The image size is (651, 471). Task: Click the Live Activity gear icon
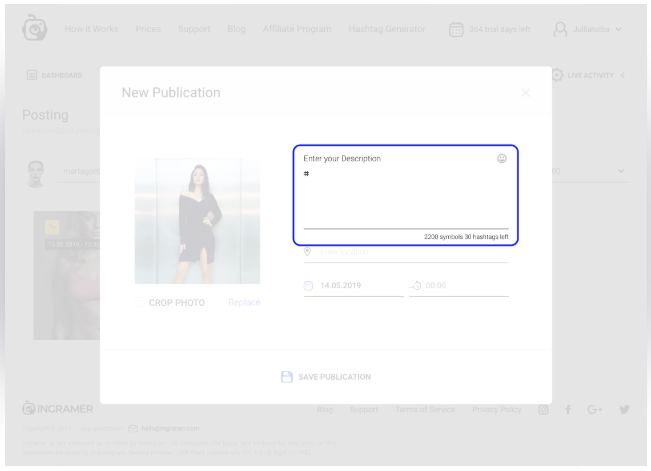pyautogui.click(x=558, y=75)
